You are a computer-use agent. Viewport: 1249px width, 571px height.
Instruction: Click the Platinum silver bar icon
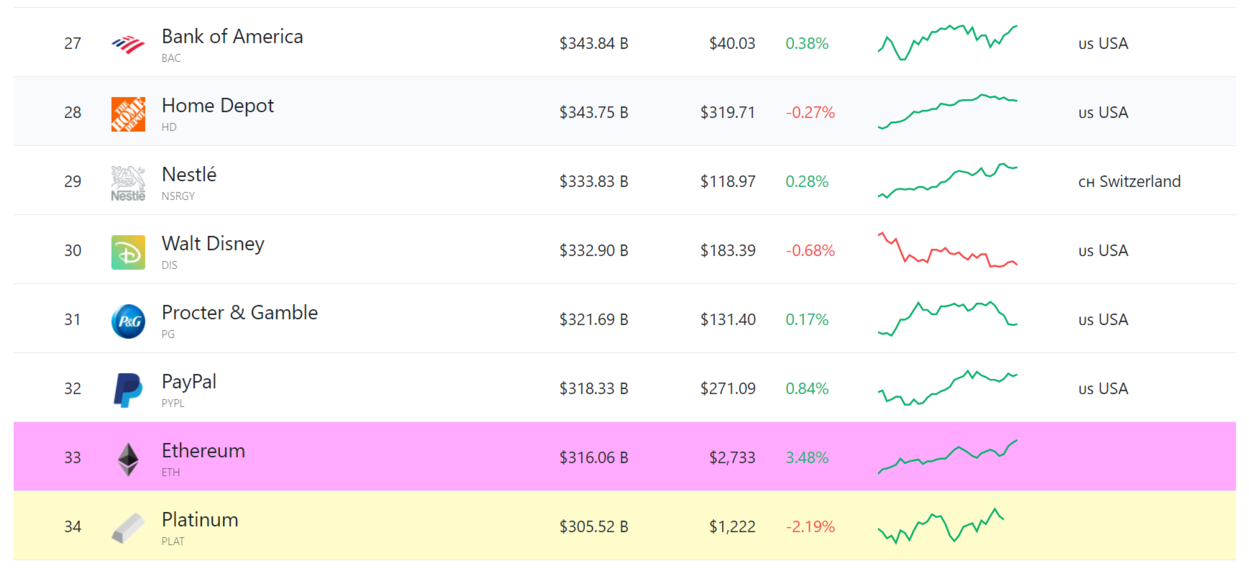pyautogui.click(x=128, y=528)
